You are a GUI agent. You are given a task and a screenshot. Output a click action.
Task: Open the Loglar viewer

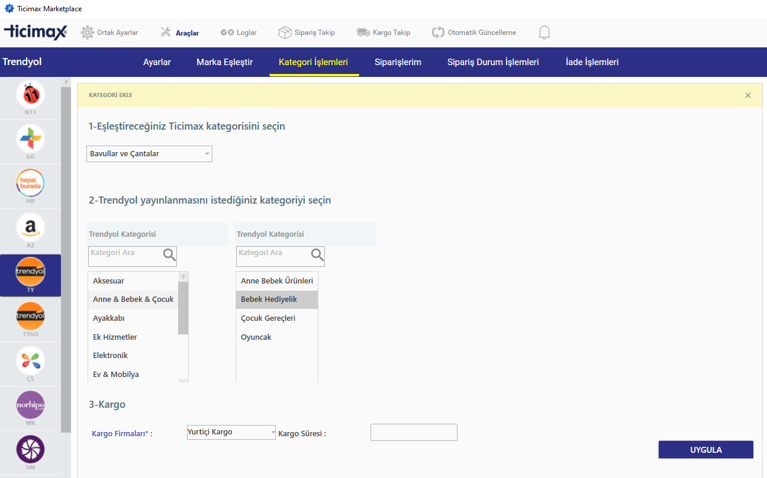(238, 32)
